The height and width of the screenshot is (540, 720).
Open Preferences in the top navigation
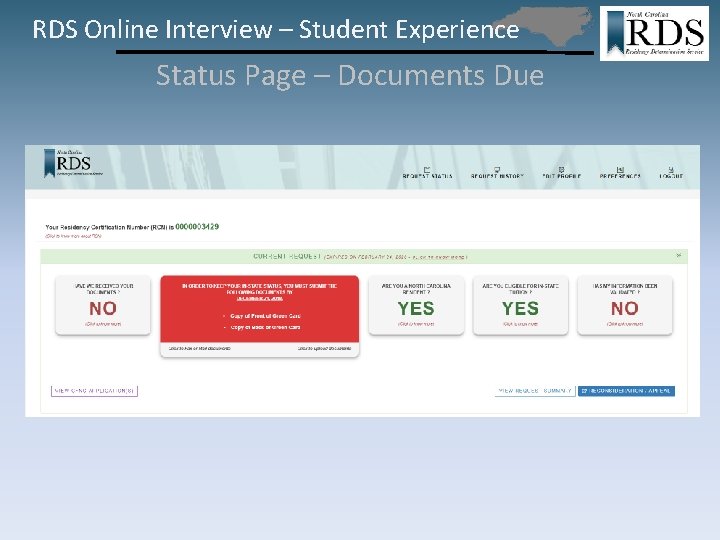coord(620,173)
